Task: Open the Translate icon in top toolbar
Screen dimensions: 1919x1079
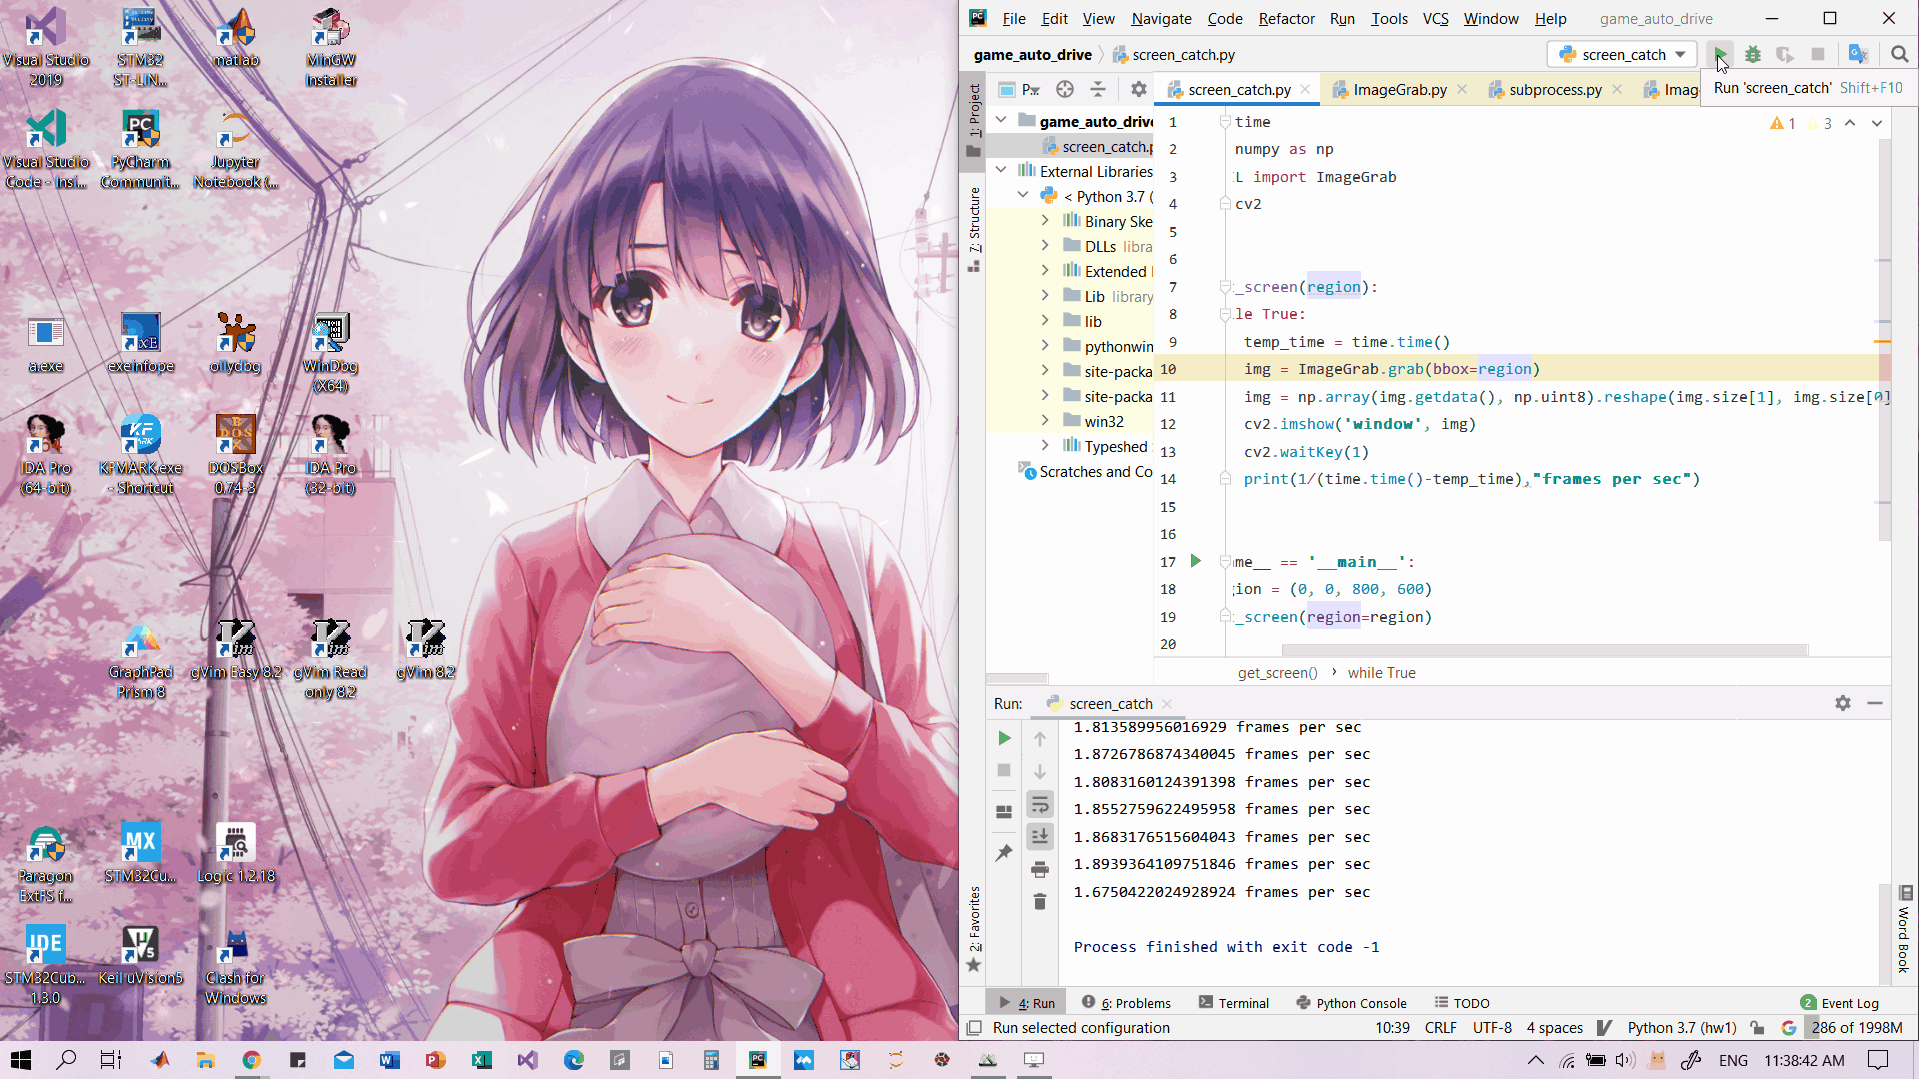Action: (1858, 55)
